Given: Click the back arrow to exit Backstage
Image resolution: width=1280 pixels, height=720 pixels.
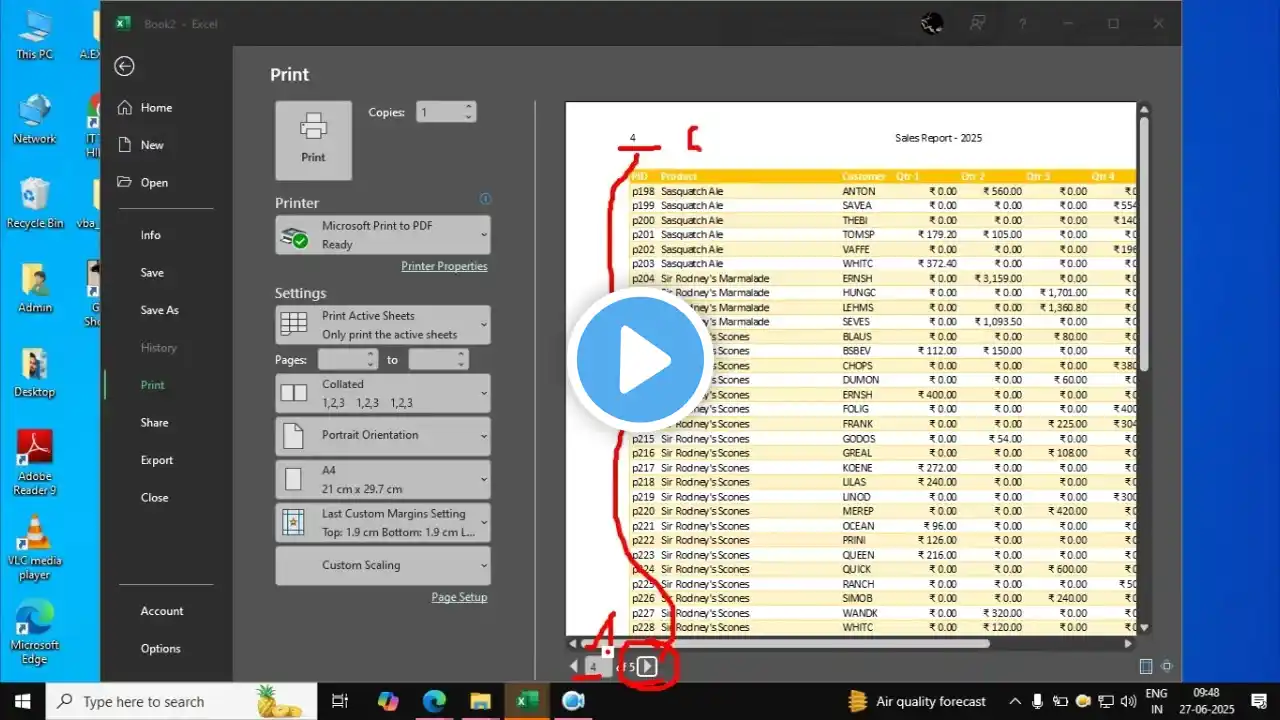Looking at the screenshot, I should (124, 66).
